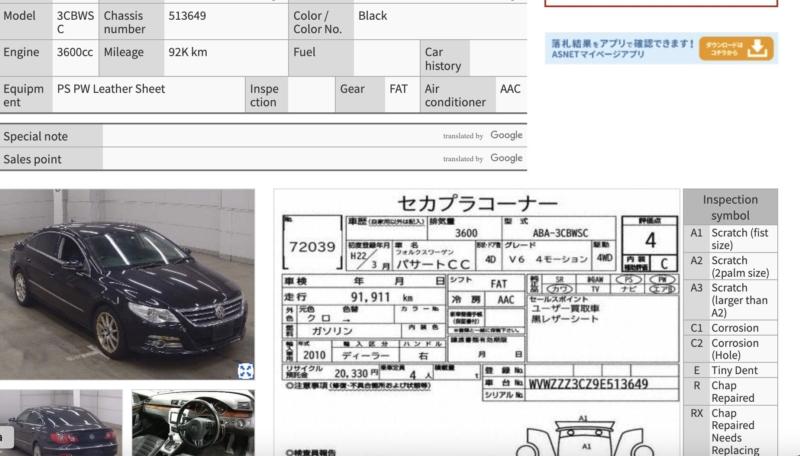This screenshot has height=456, width=800.
Task: Click lot number 72039 on the auction sheet
Action: [311, 246]
